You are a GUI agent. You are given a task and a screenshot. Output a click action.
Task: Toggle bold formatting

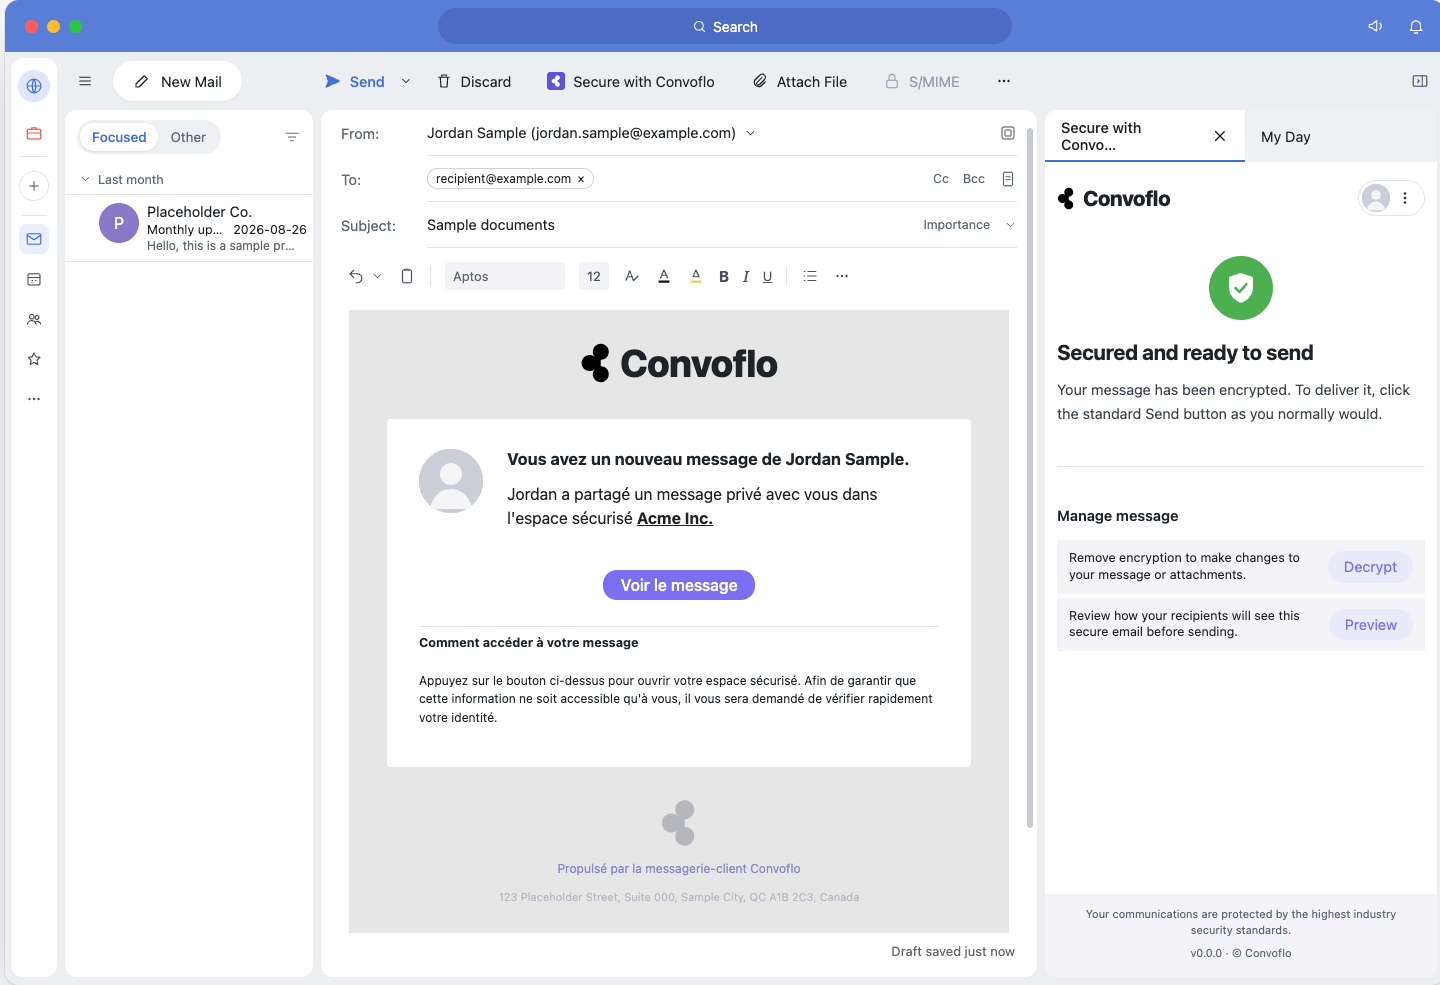click(724, 277)
